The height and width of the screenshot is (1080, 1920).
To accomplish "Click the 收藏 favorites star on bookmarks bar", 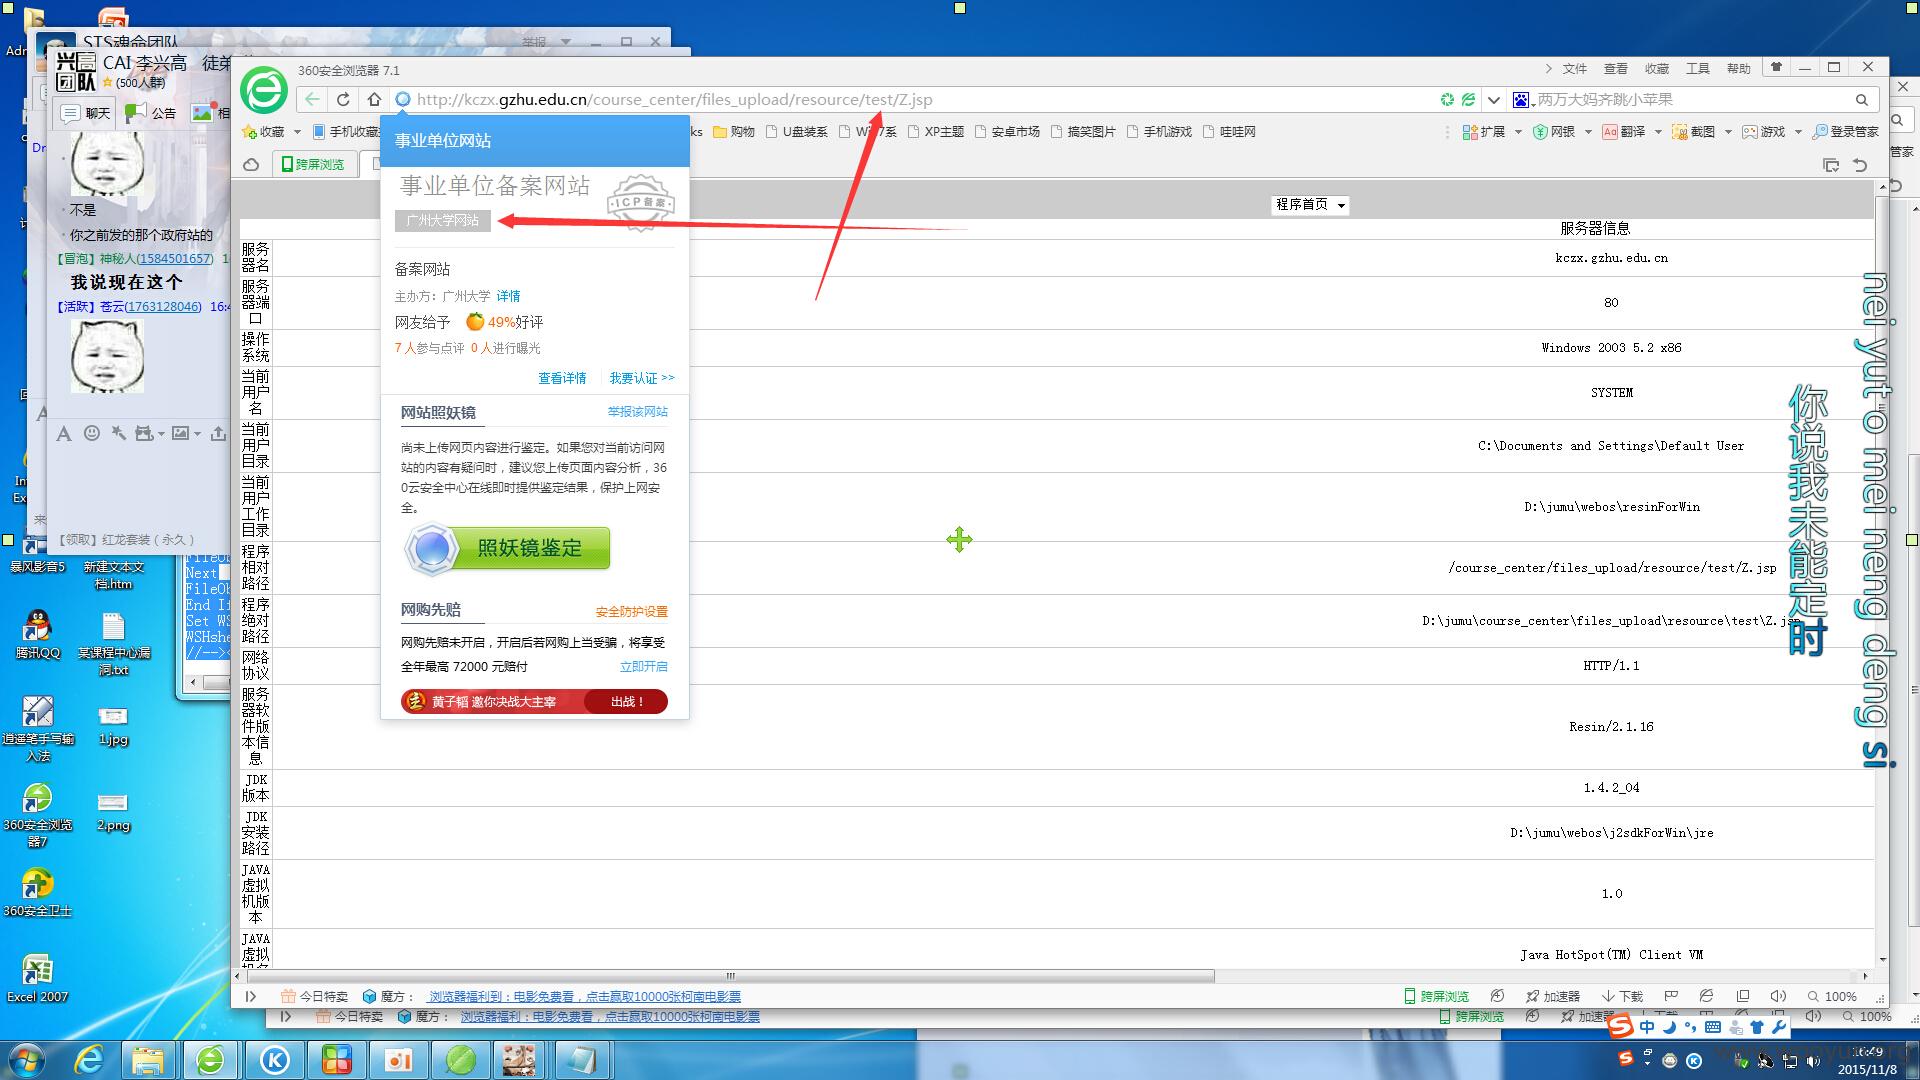I will tap(264, 131).
